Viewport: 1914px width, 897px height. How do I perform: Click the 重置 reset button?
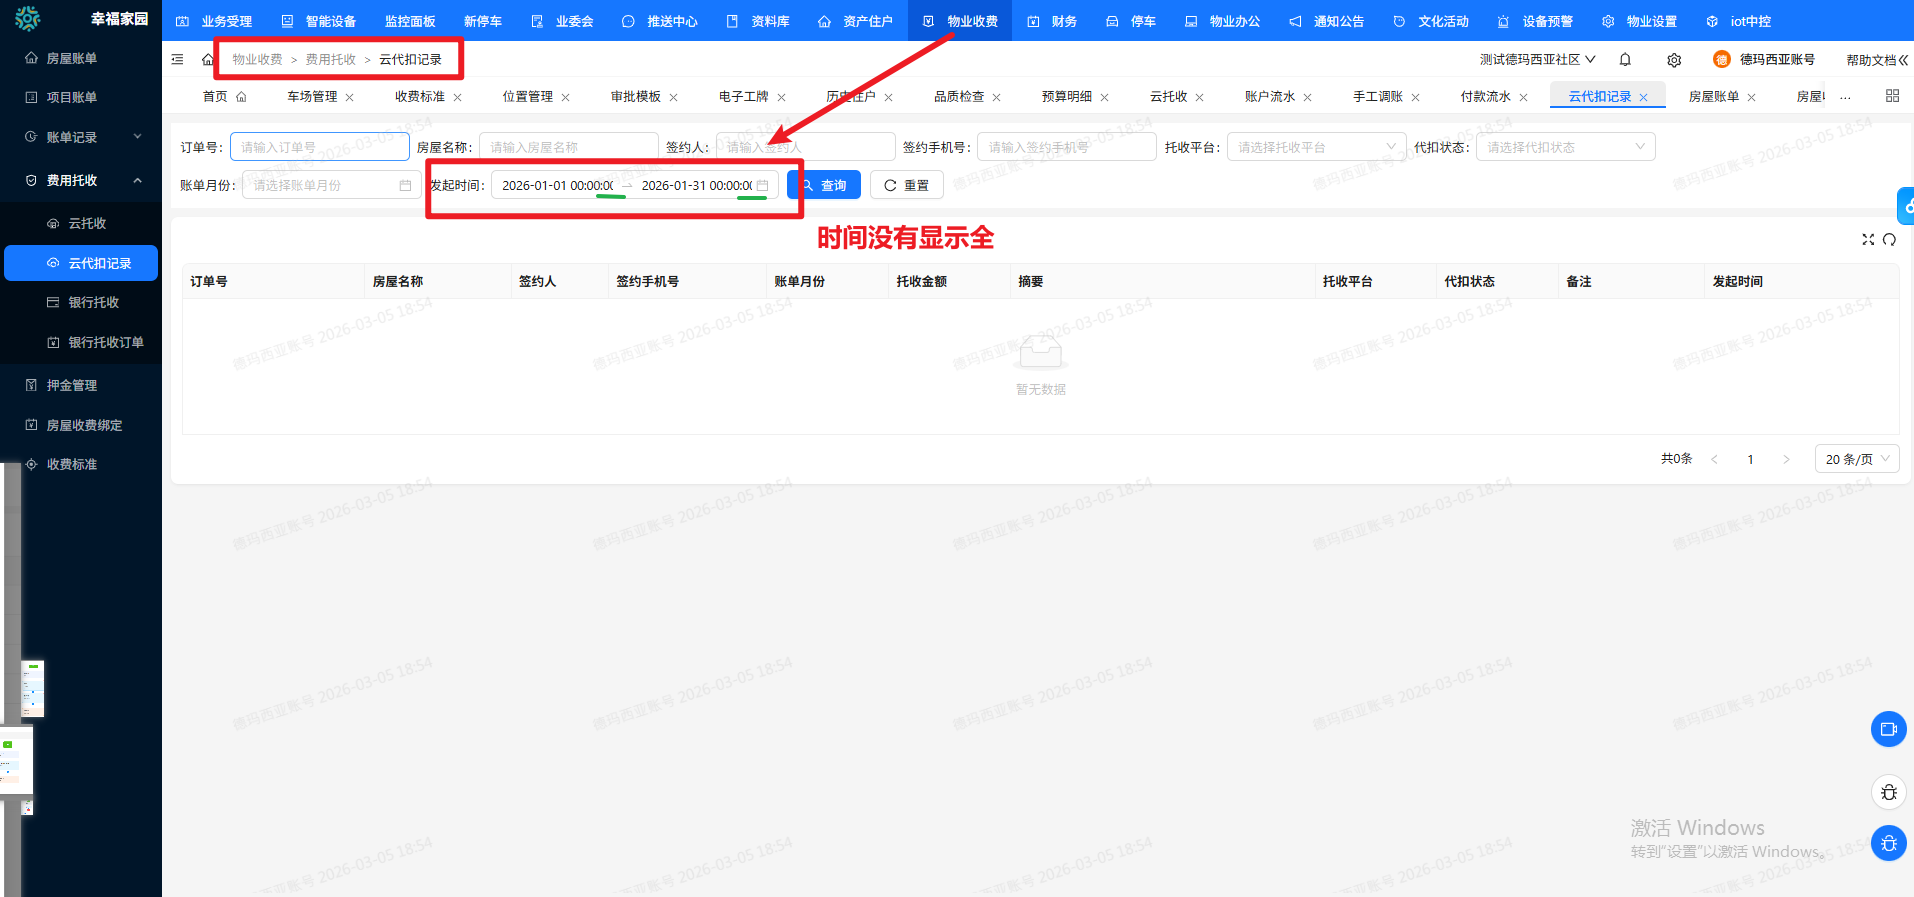tap(906, 185)
